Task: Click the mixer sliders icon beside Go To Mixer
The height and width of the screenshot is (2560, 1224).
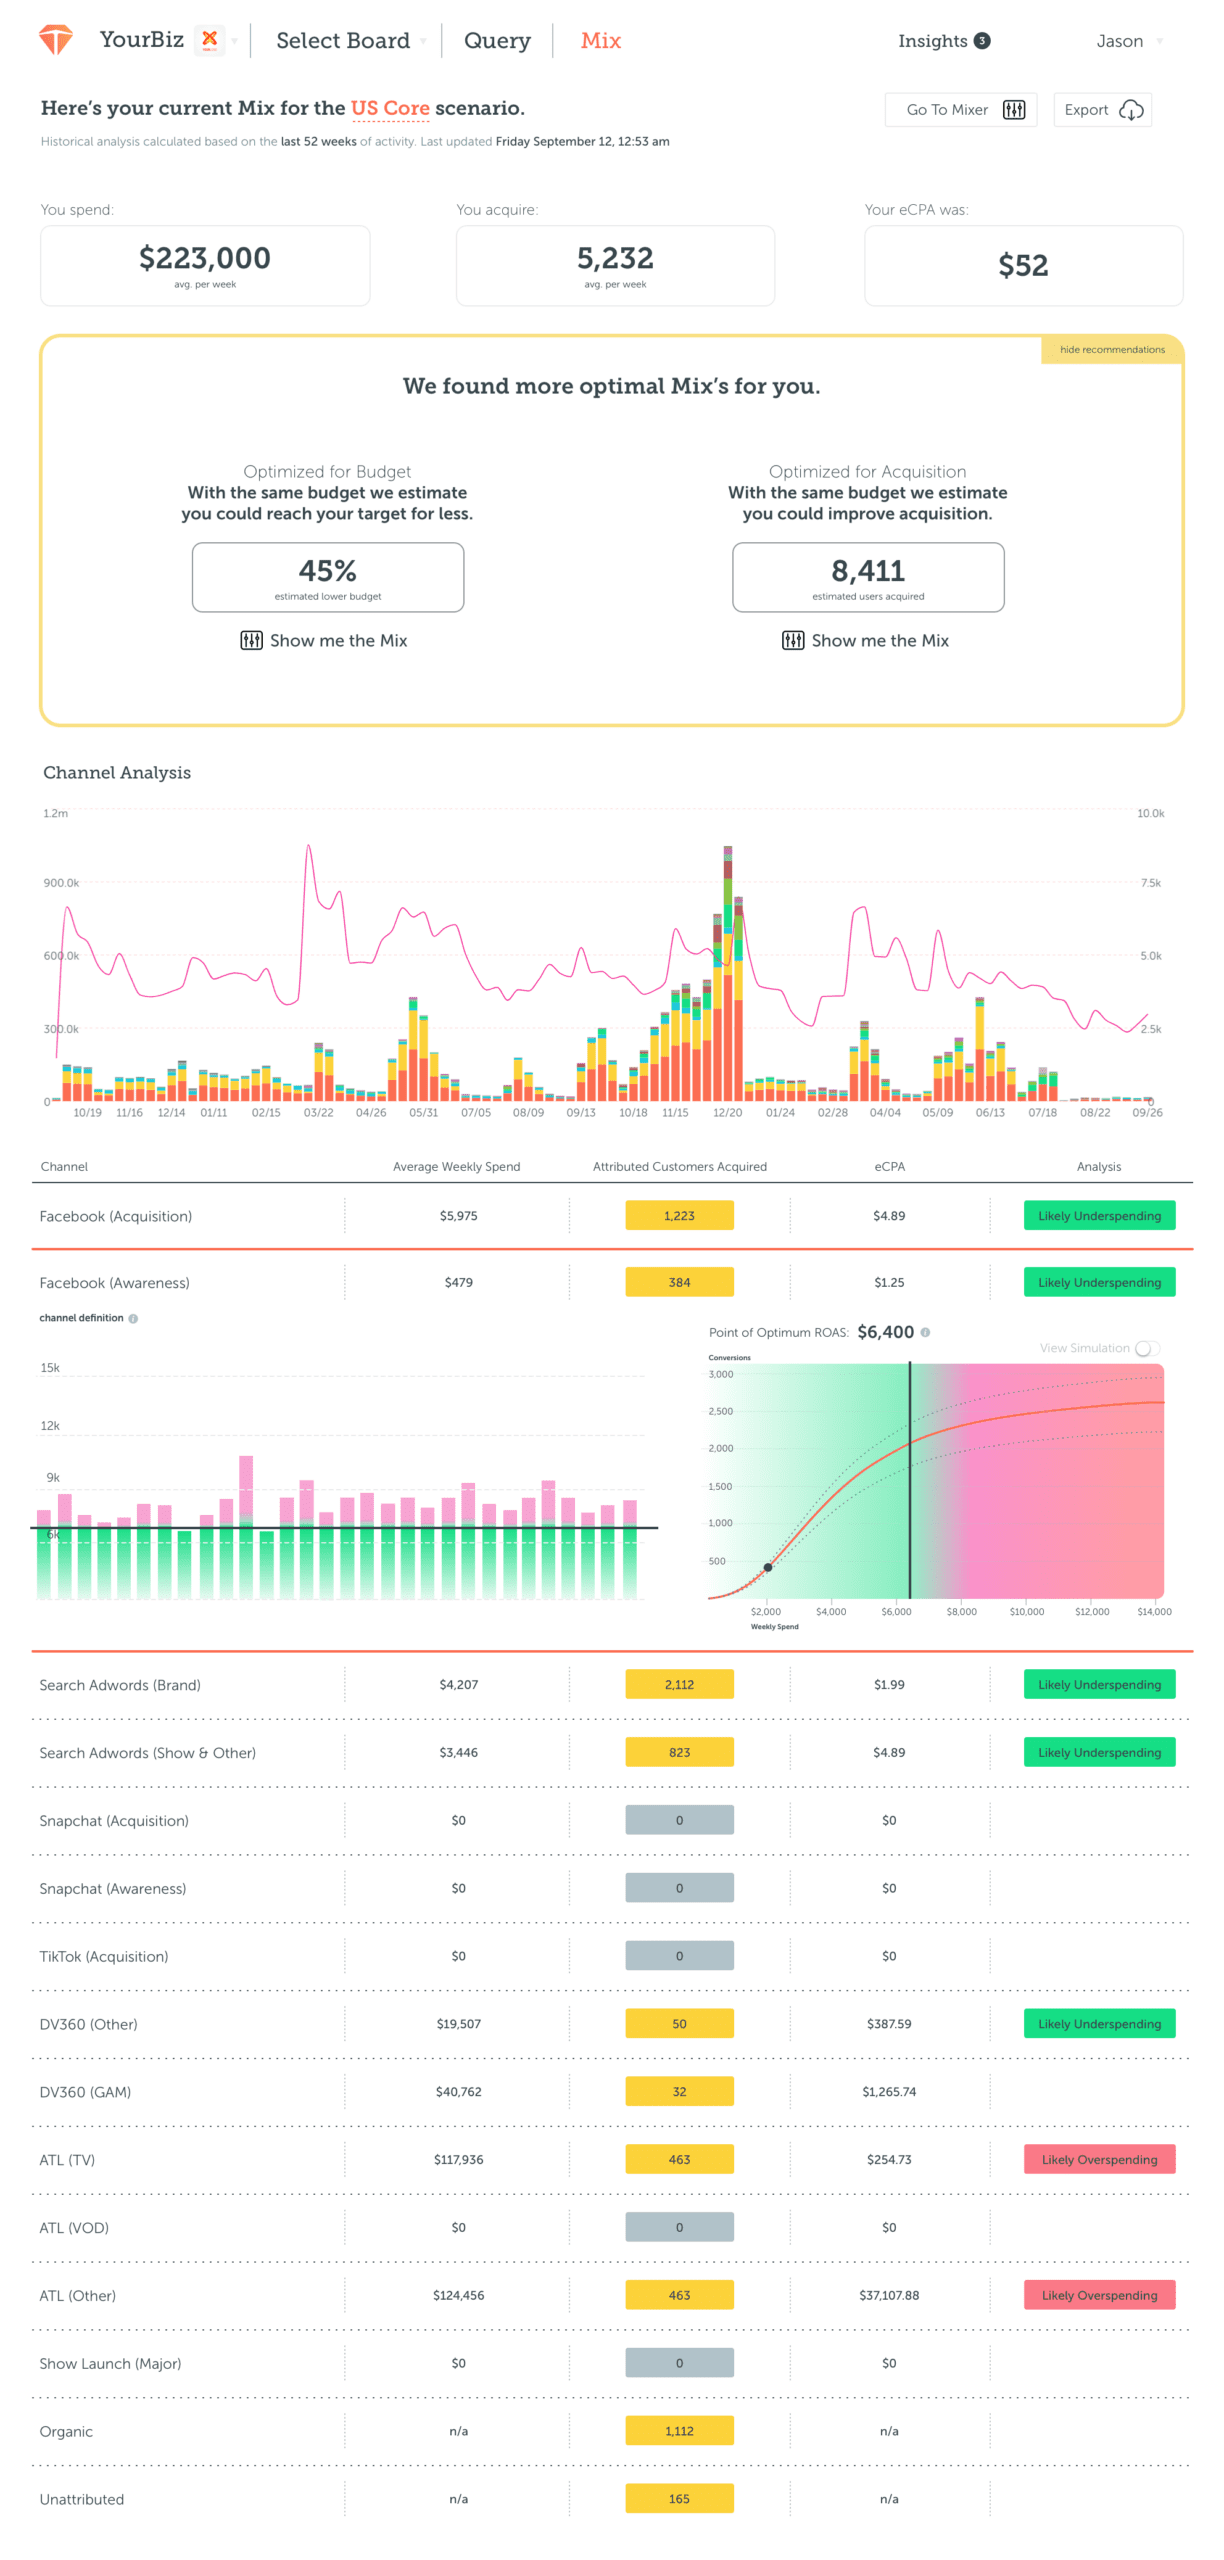Action: click(1013, 110)
